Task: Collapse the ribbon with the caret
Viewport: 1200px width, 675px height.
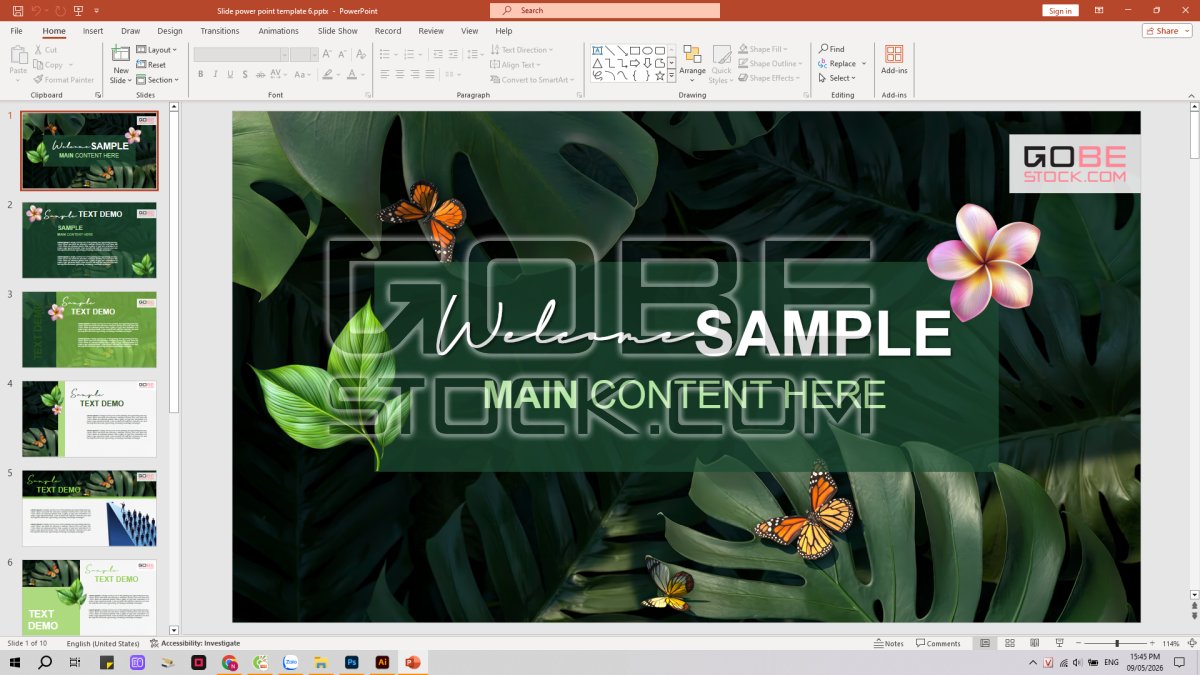Action: pyautogui.click(x=1190, y=94)
